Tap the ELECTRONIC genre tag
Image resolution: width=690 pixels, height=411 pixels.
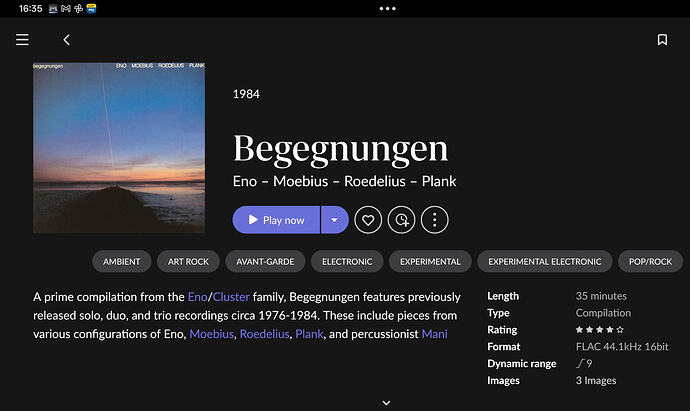pyautogui.click(x=347, y=262)
